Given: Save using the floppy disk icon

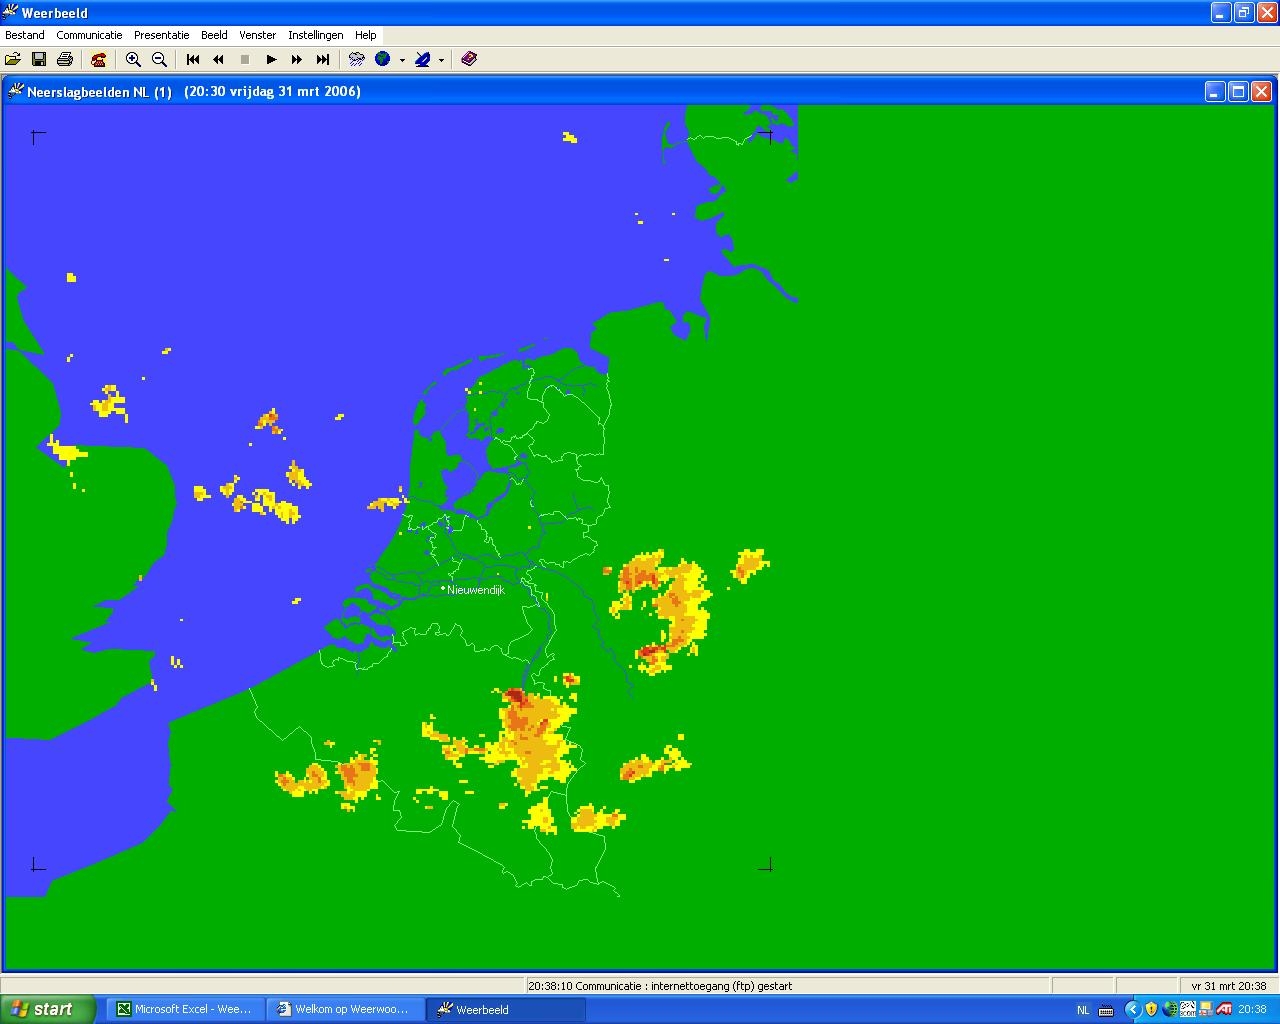Looking at the screenshot, I should (39, 59).
